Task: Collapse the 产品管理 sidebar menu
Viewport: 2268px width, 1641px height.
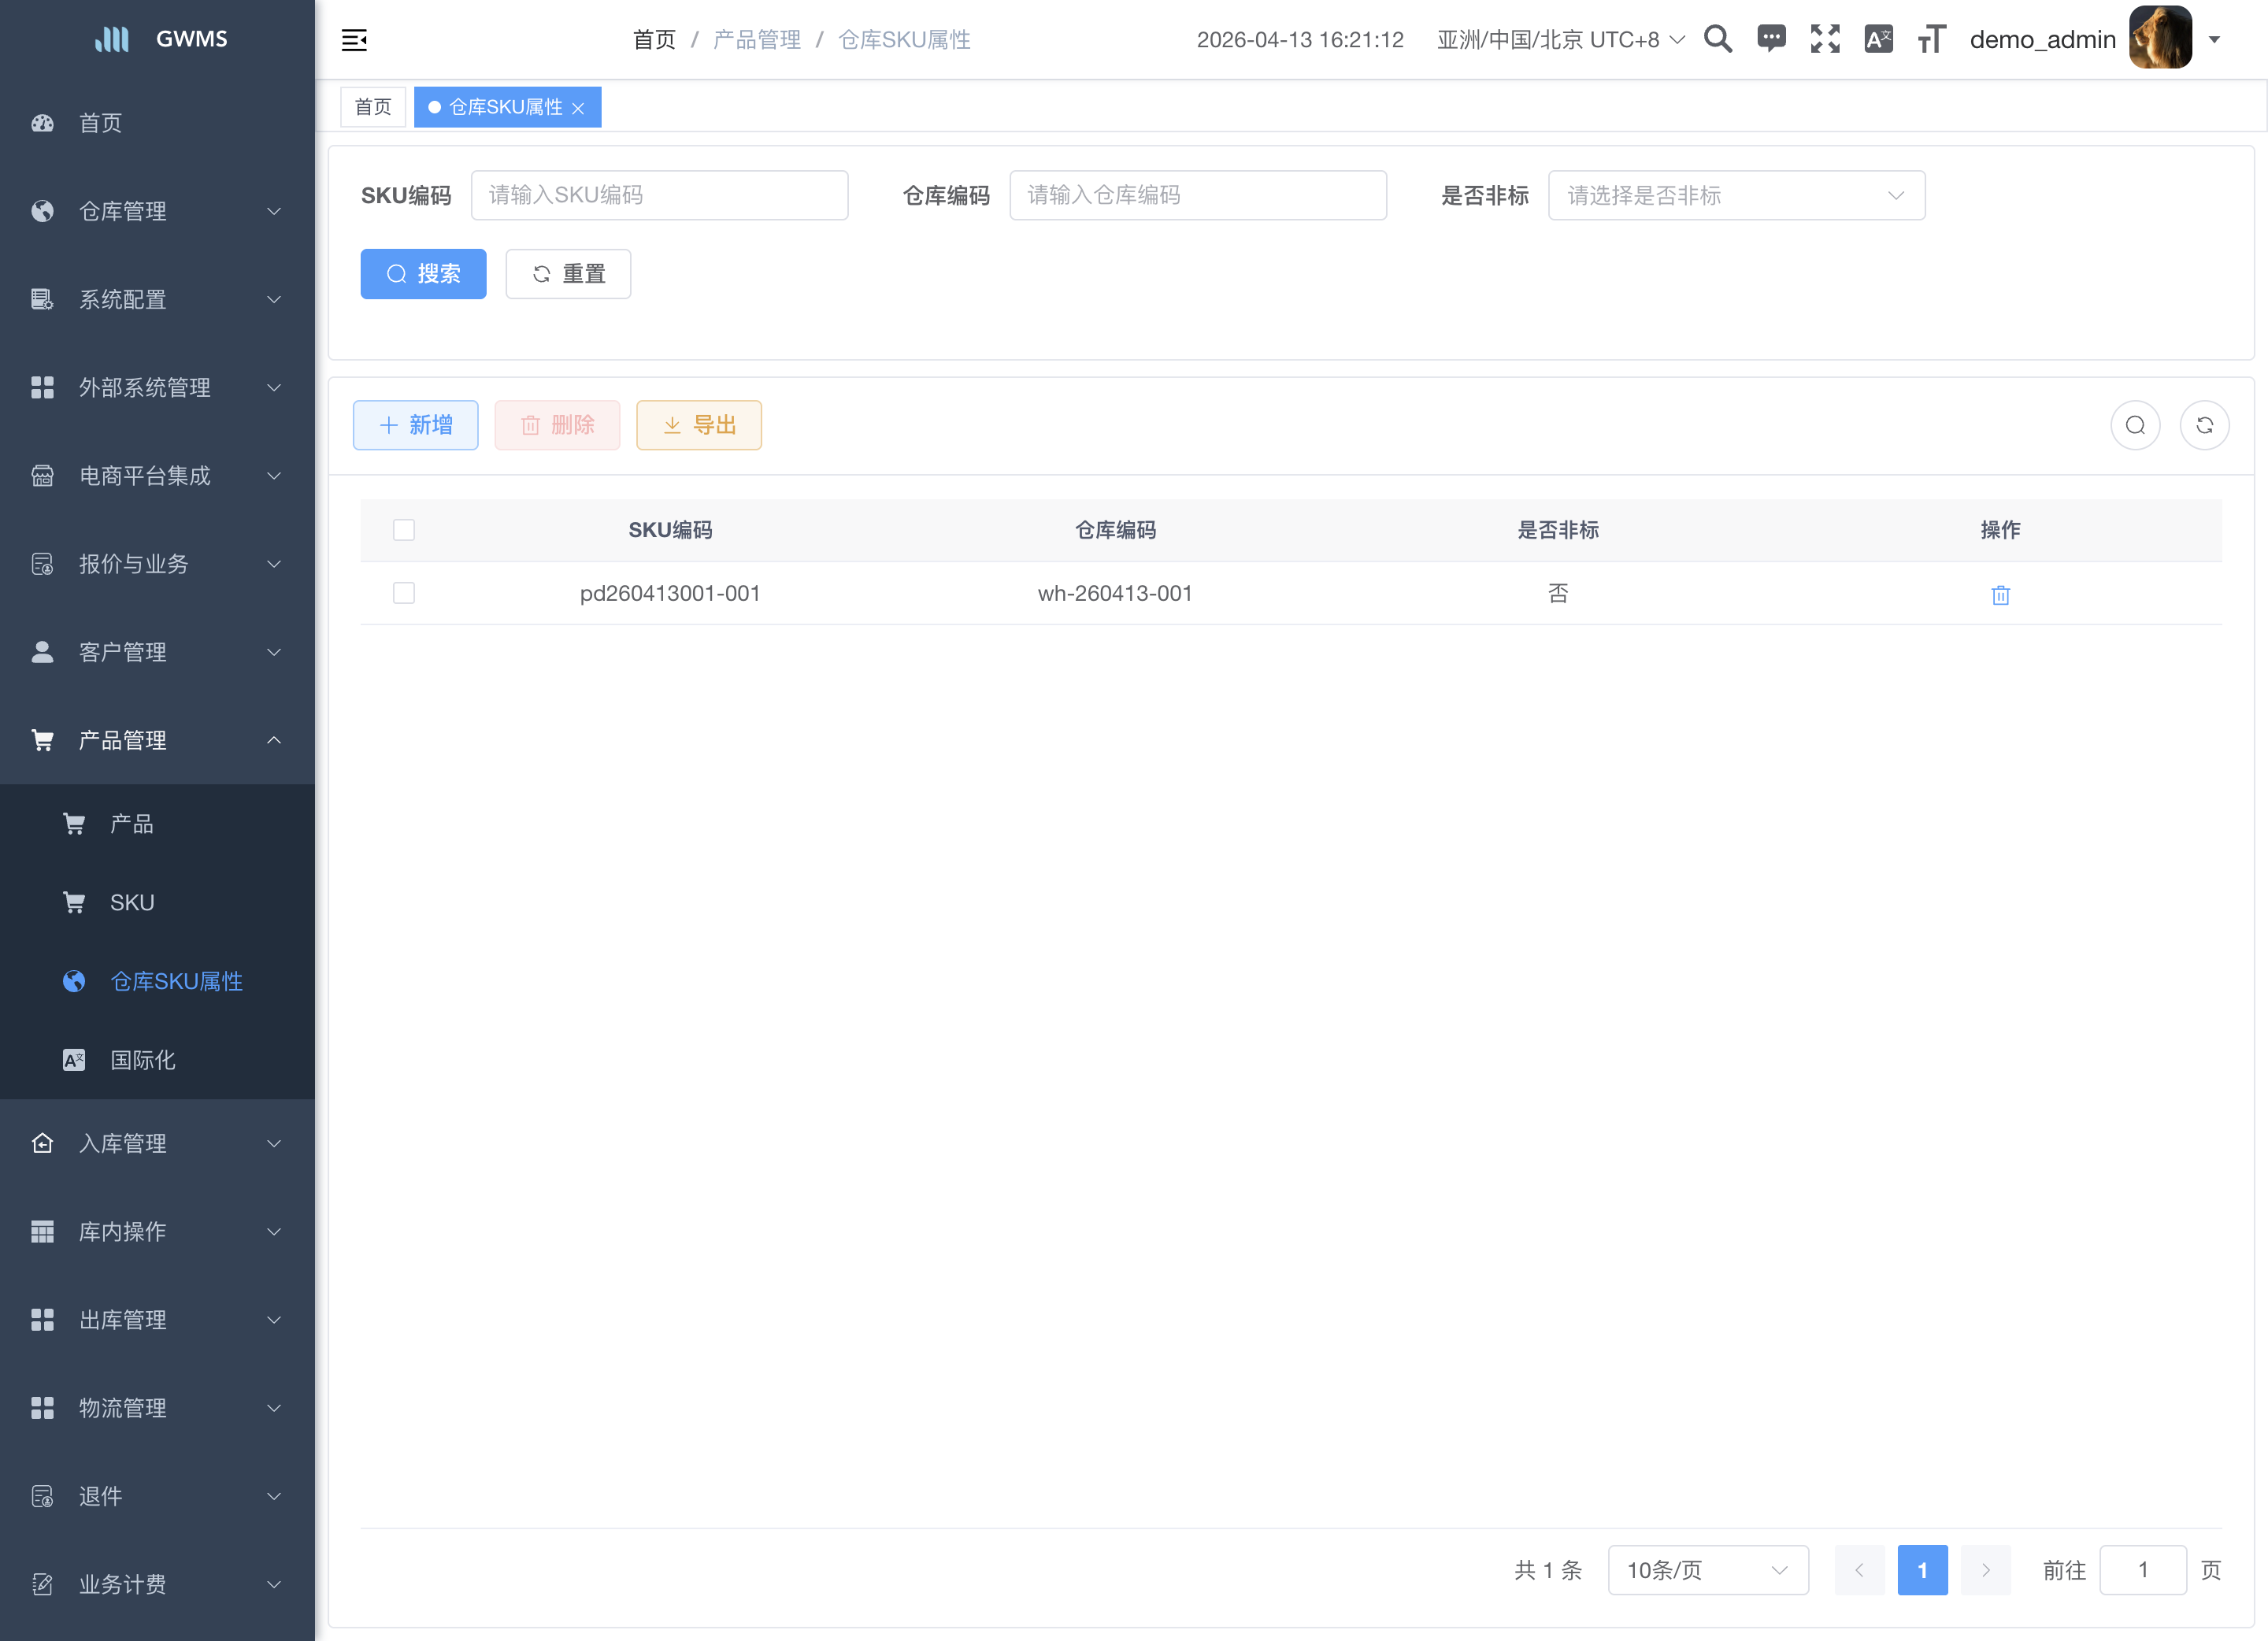Action: click(x=157, y=740)
